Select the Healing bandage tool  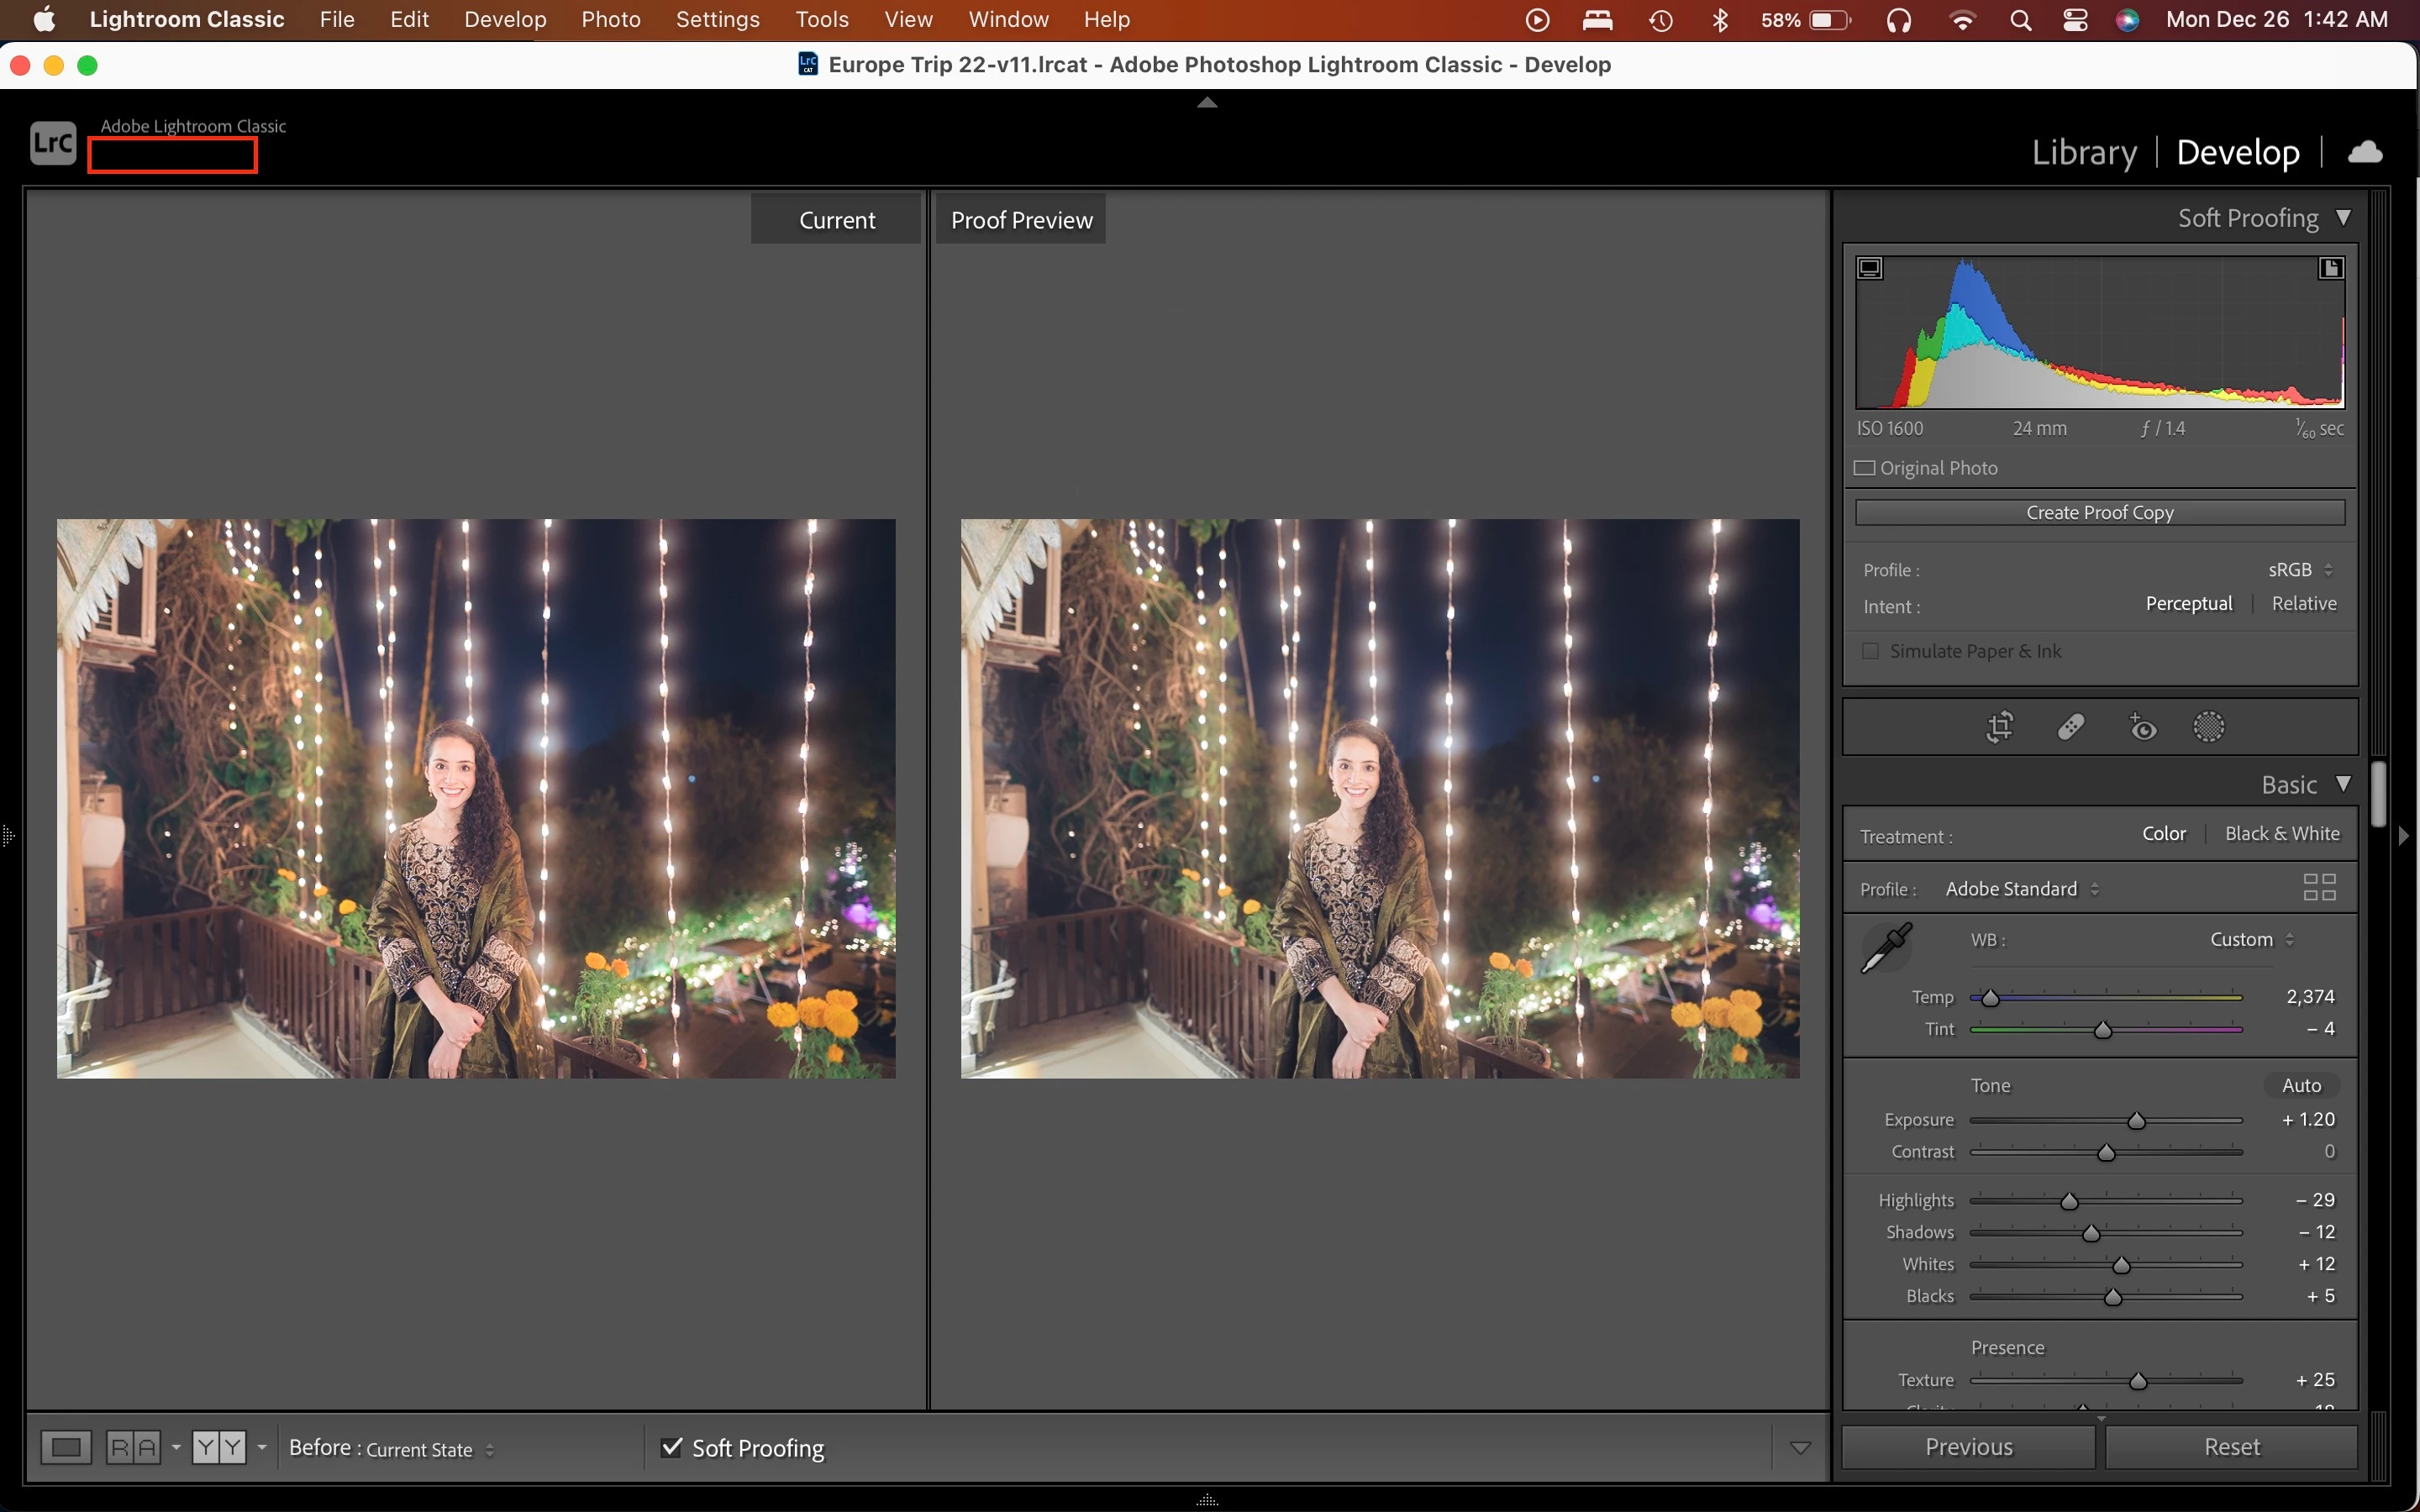coord(2071,727)
